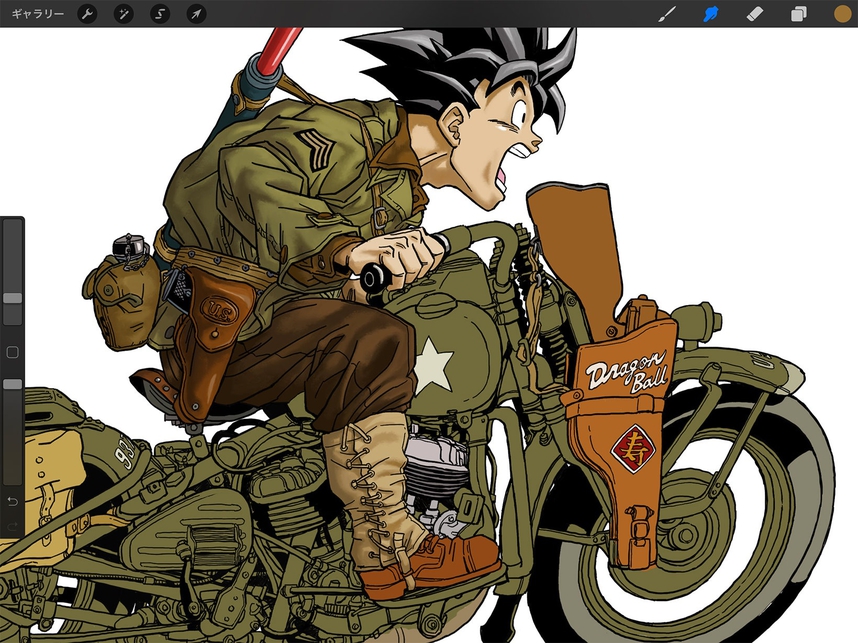
Task: Open the Layers panel
Action: [x=799, y=14]
